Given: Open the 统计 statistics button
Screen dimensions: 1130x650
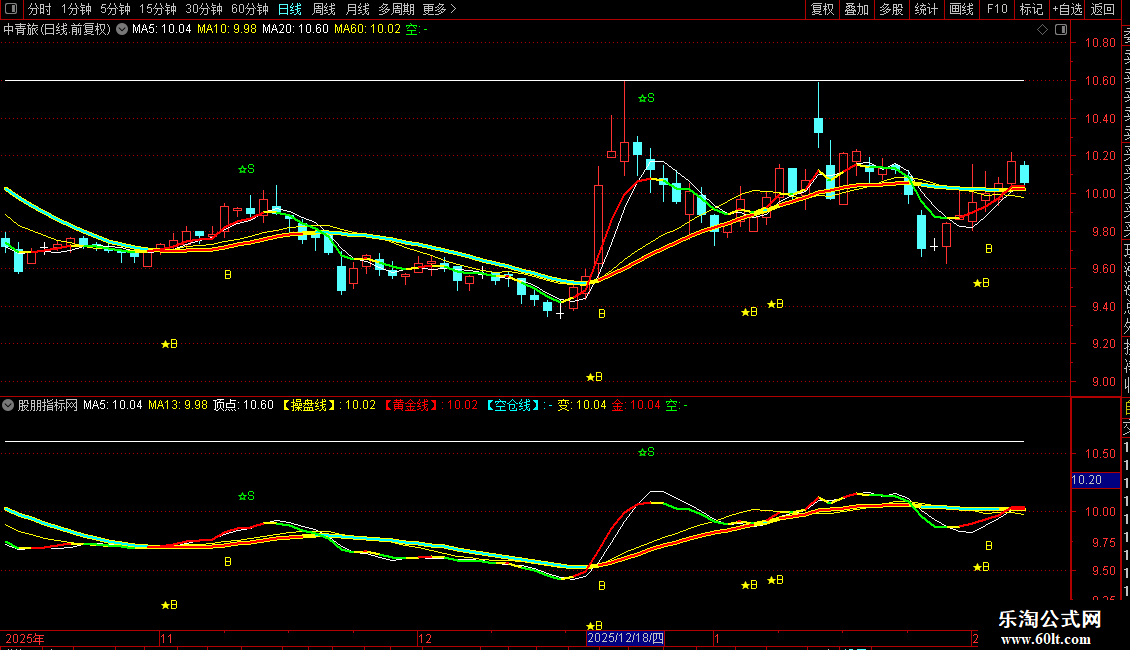Looking at the screenshot, I should click(x=926, y=9).
